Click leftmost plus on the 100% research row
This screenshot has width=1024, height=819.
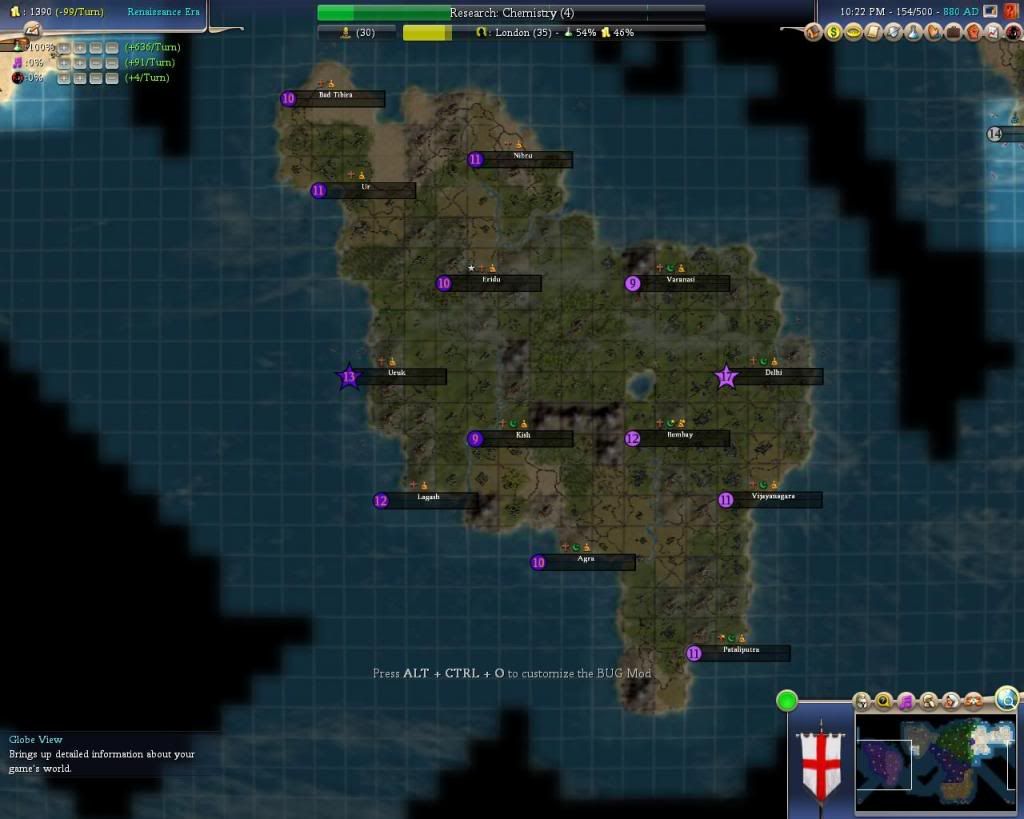tap(64, 48)
